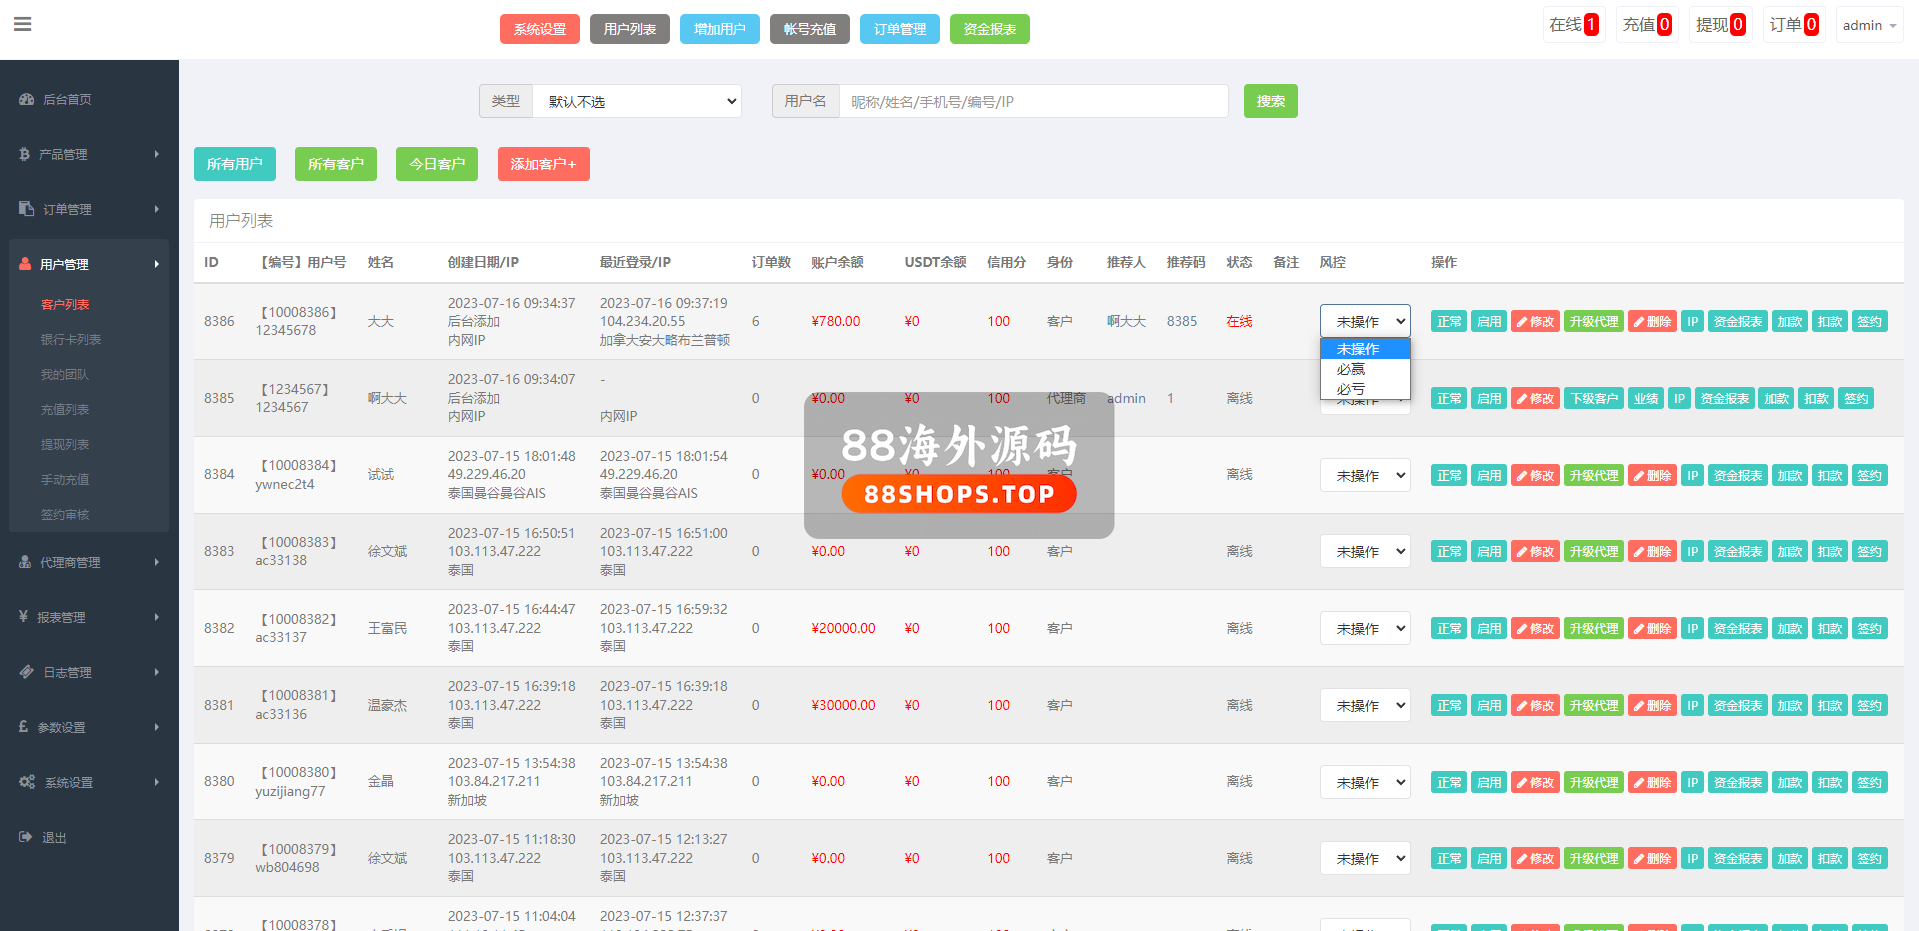Click the 产品管理 bitcoin icon in sidebar
This screenshot has width=1919, height=931.
coord(25,154)
